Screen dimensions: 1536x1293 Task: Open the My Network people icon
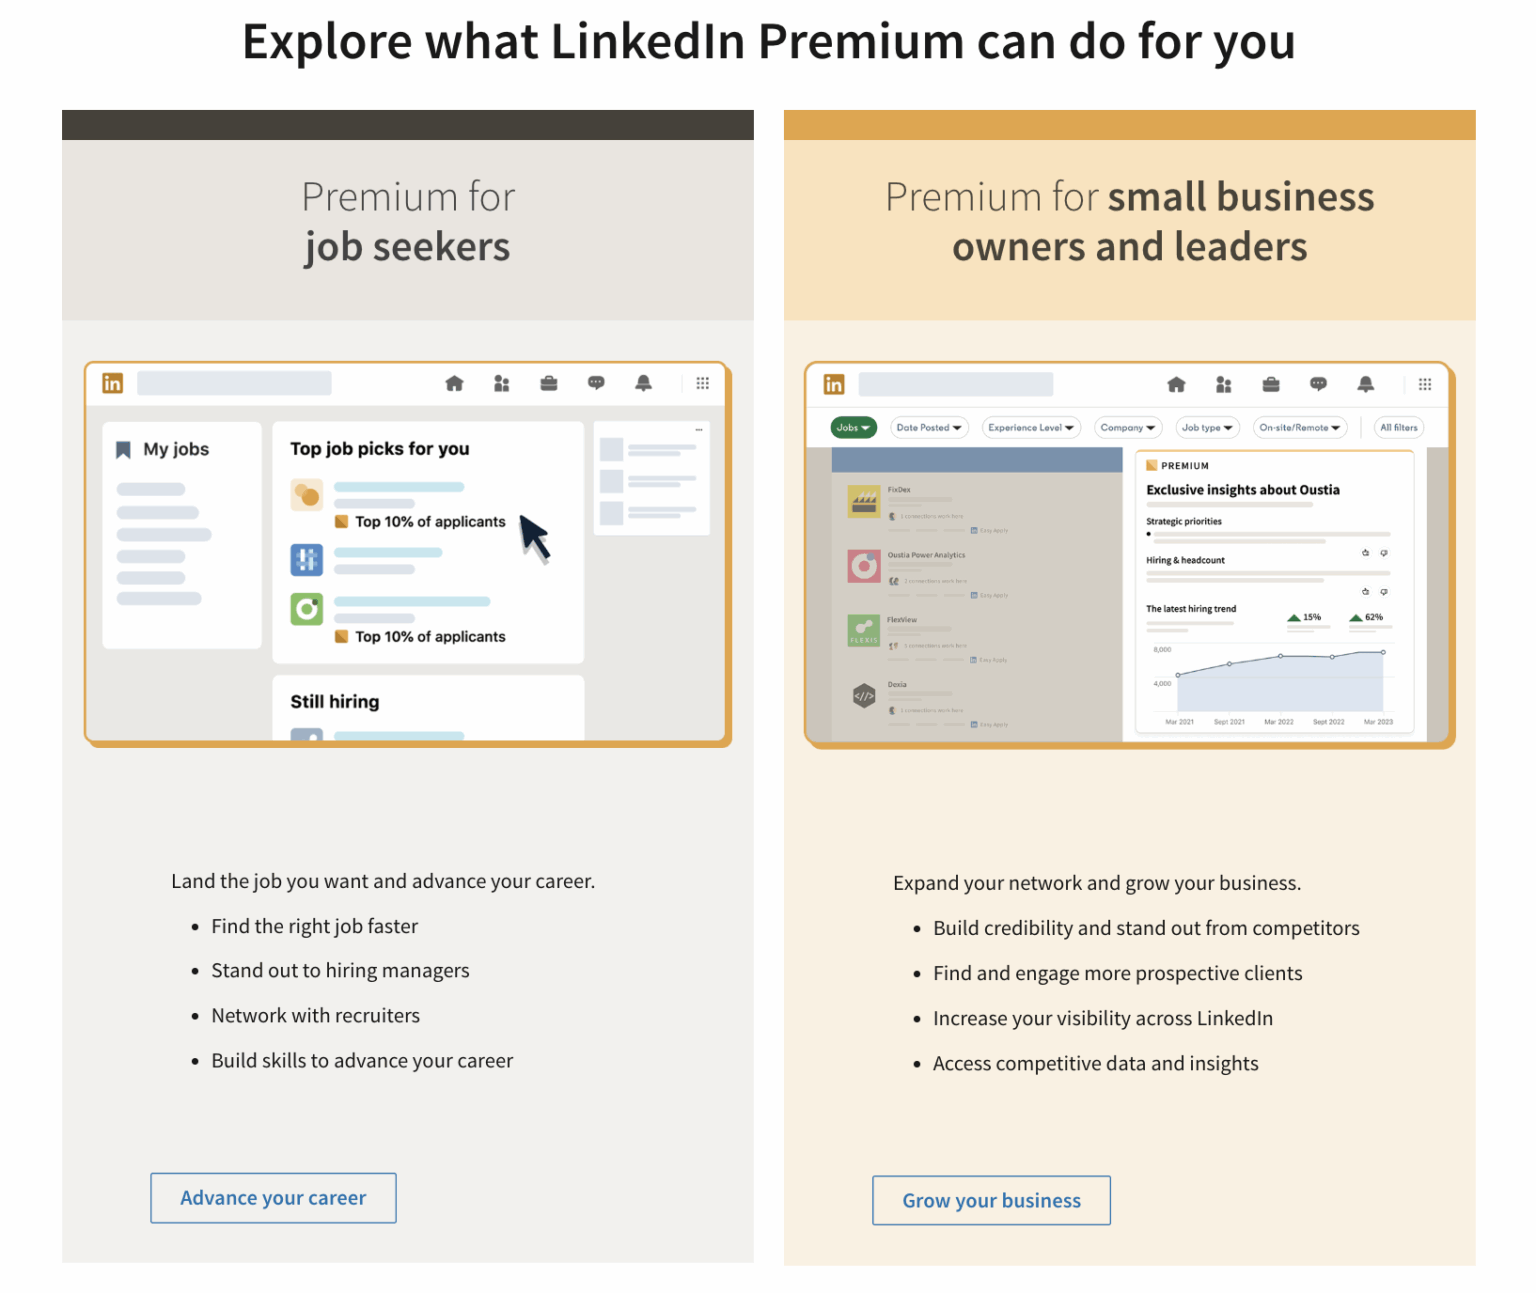(x=501, y=383)
